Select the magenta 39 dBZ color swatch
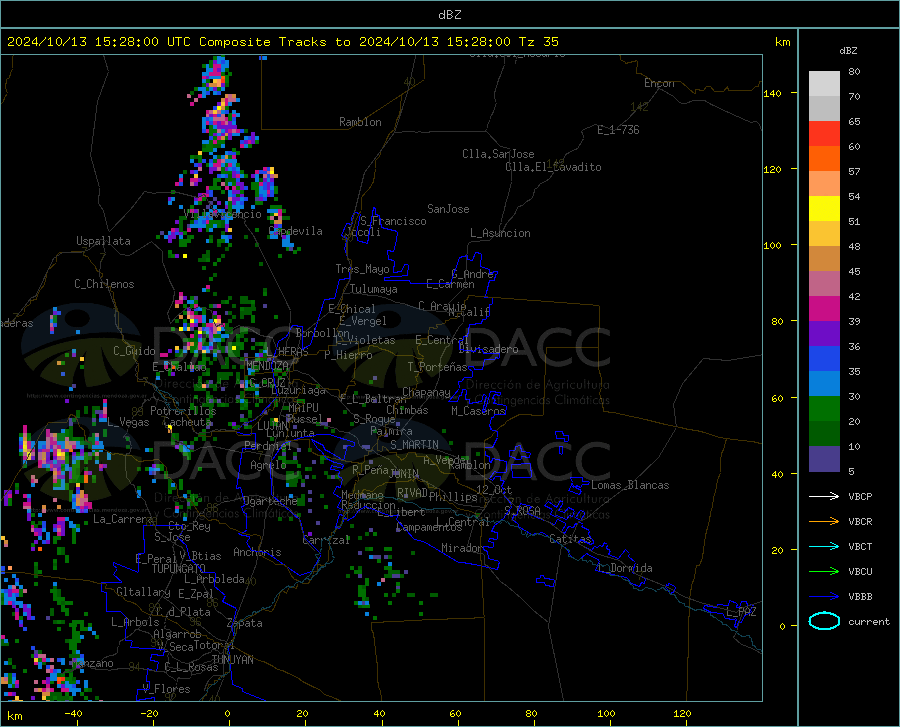Image resolution: width=900 pixels, height=727 pixels. pos(824,309)
